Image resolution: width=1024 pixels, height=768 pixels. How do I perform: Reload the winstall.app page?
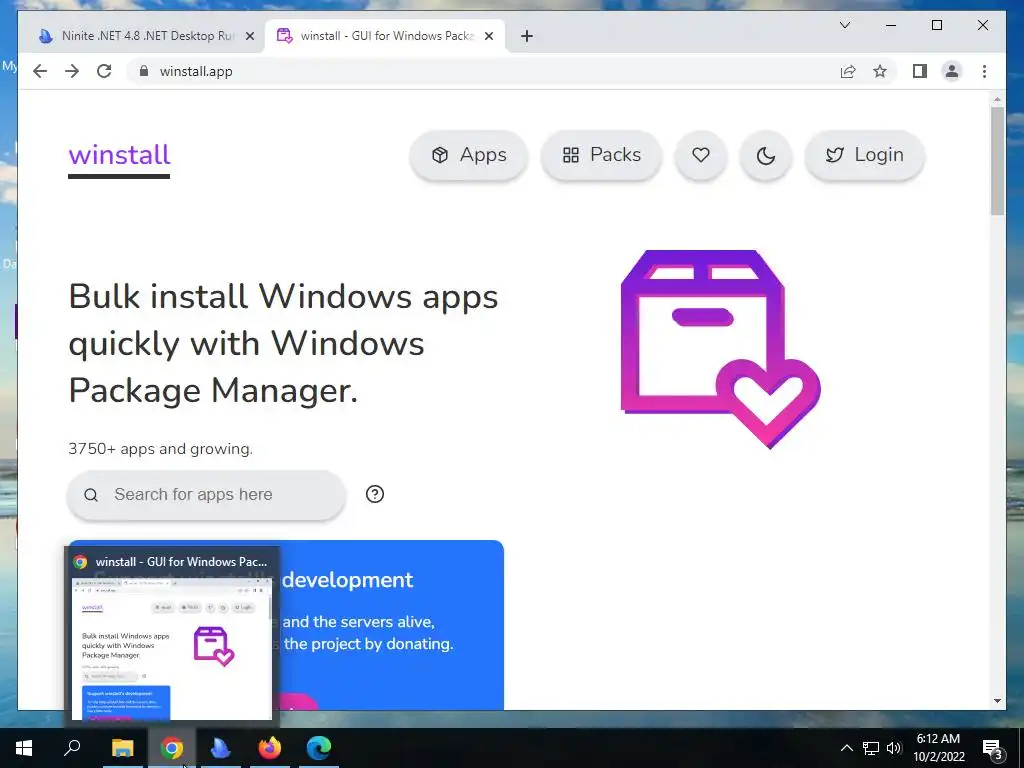(104, 71)
